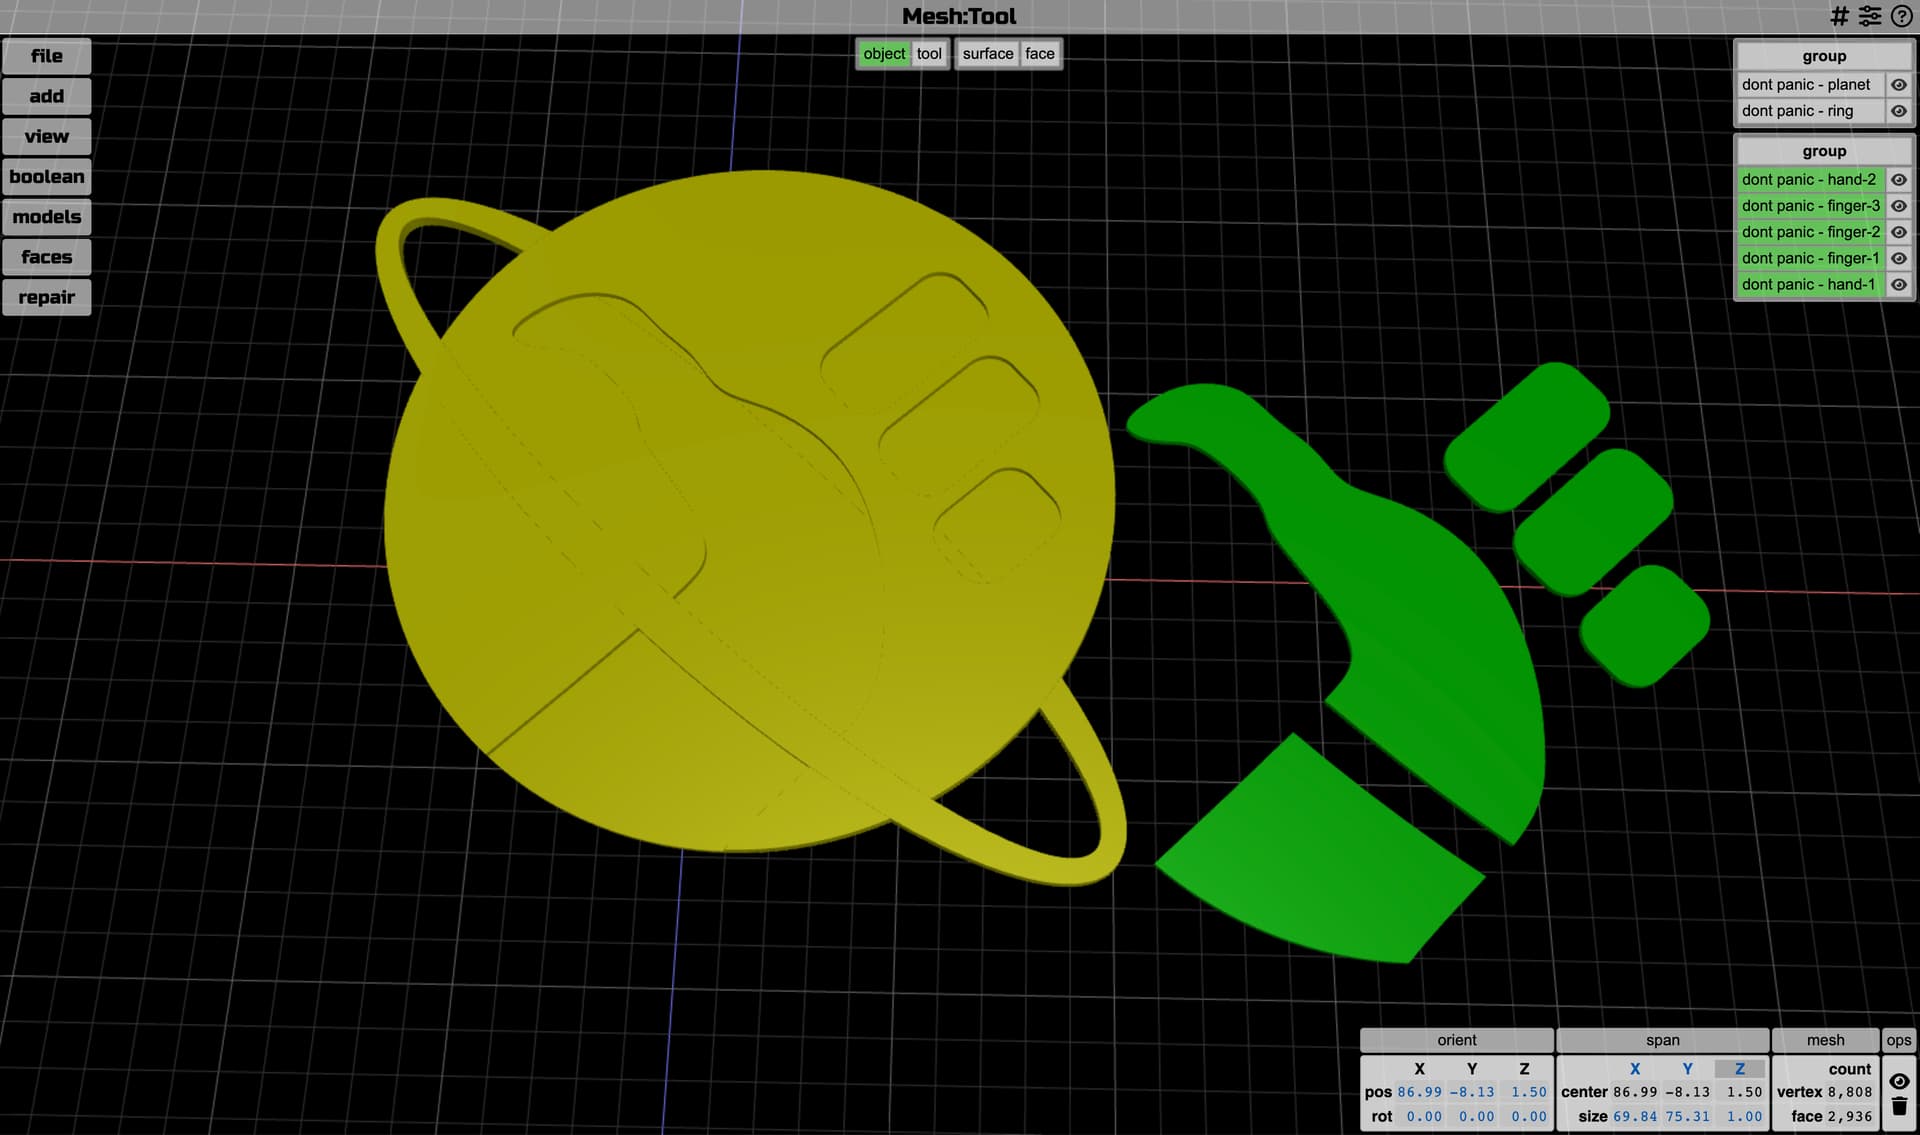This screenshot has height=1135, width=1920.
Task: Edit the pos X value 86.99
Action: (x=1420, y=1092)
